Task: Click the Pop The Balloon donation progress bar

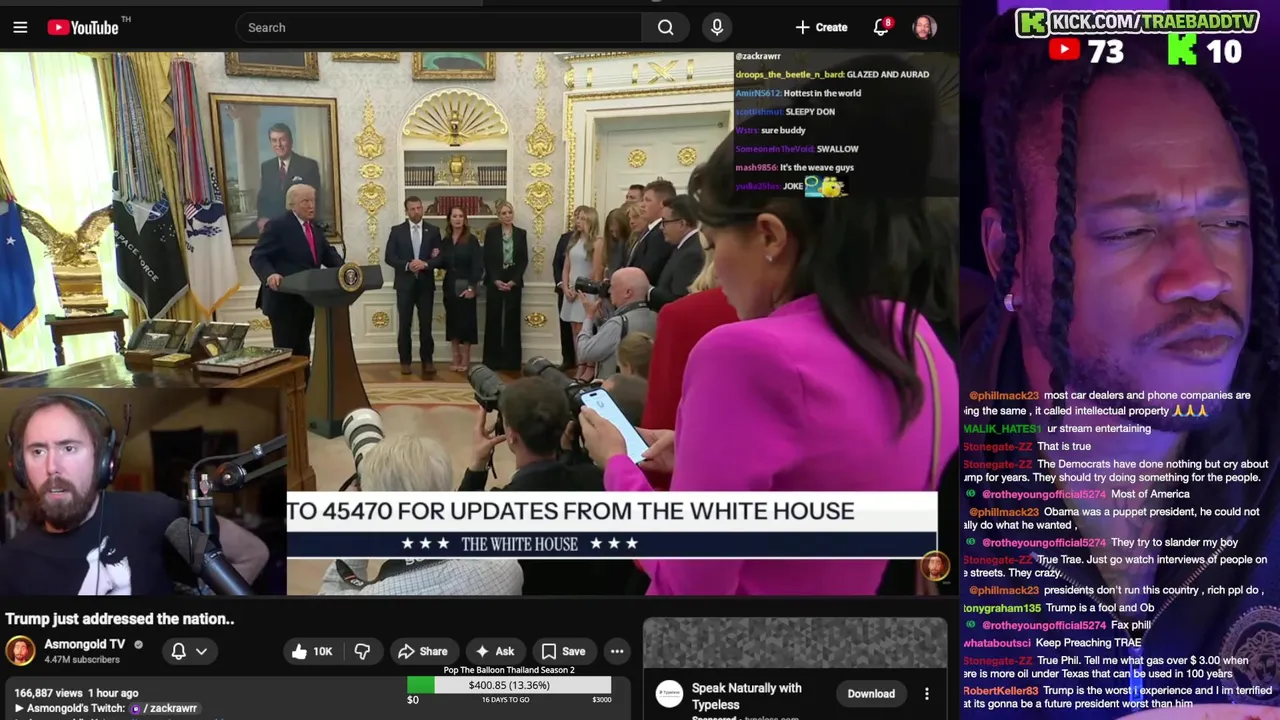Action: (509, 685)
